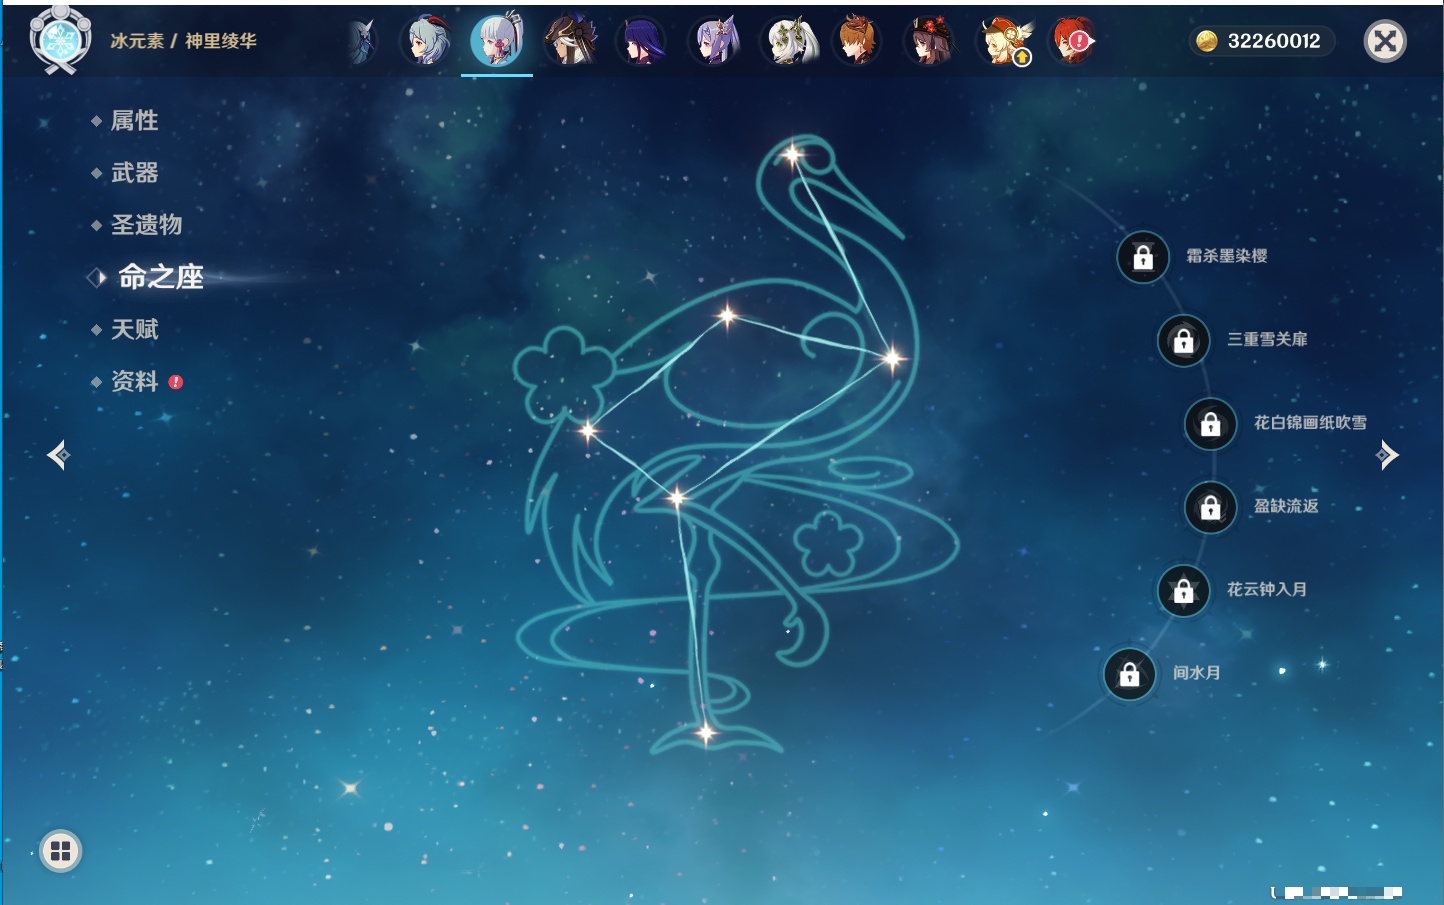Image resolution: width=1444 pixels, height=905 pixels.
Task: Open the 属性 attributes tab
Action: [x=134, y=121]
